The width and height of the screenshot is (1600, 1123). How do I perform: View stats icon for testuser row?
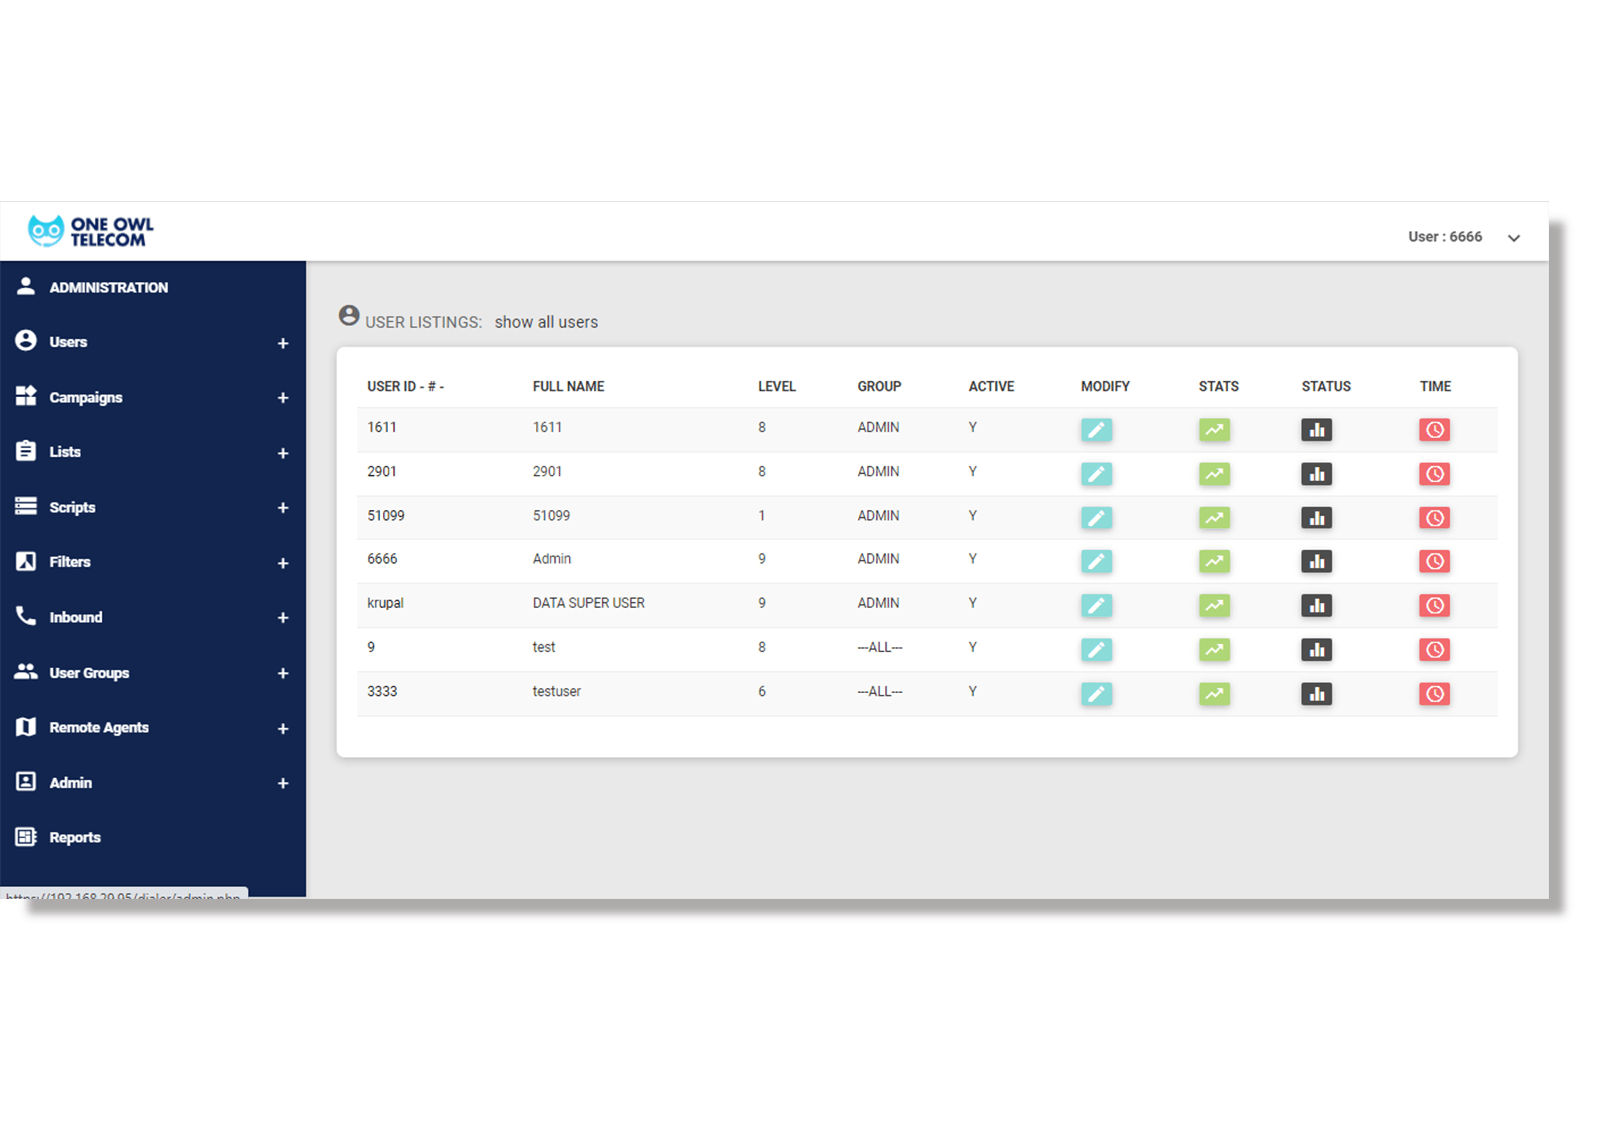pos(1214,694)
